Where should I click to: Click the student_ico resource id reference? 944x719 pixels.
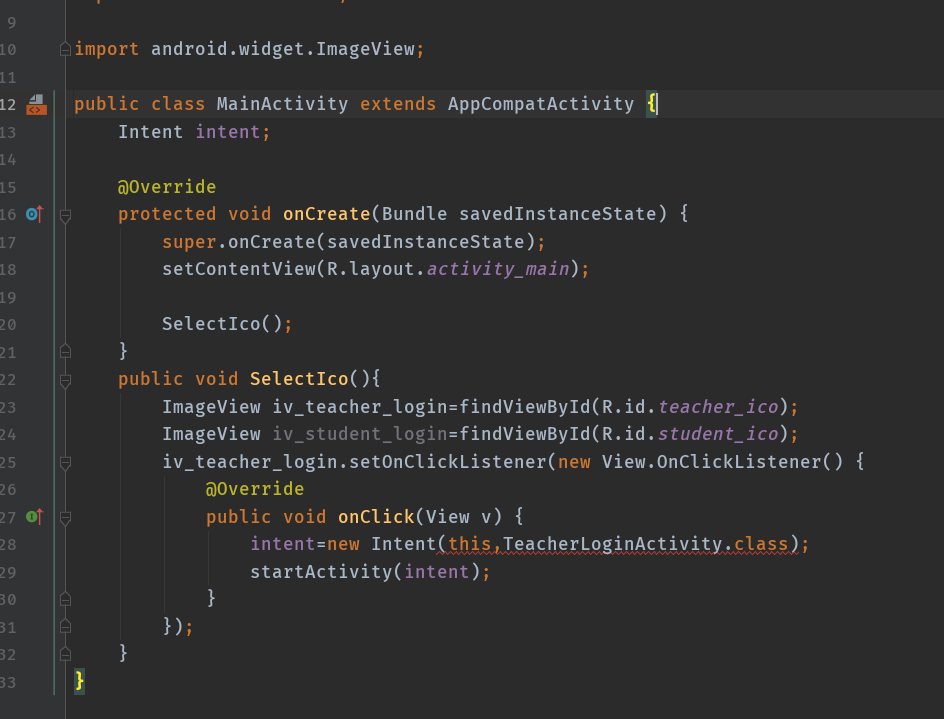(x=717, y=434)
